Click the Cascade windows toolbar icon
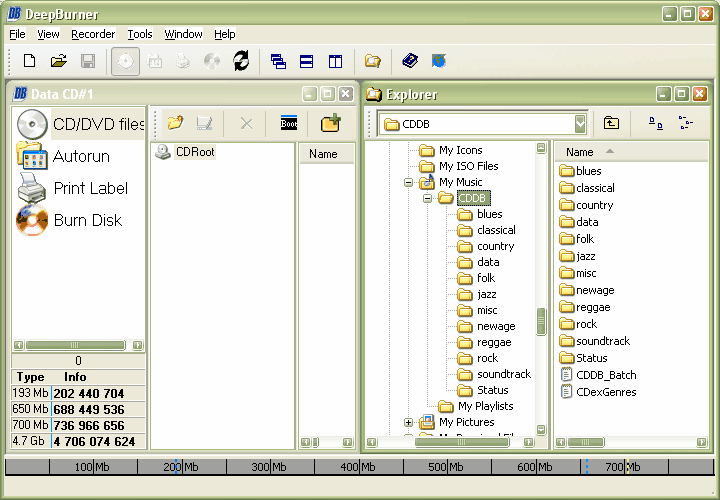The width and height of the screenshot is (720, 500). pyautogui.click(x=278, y=61)
